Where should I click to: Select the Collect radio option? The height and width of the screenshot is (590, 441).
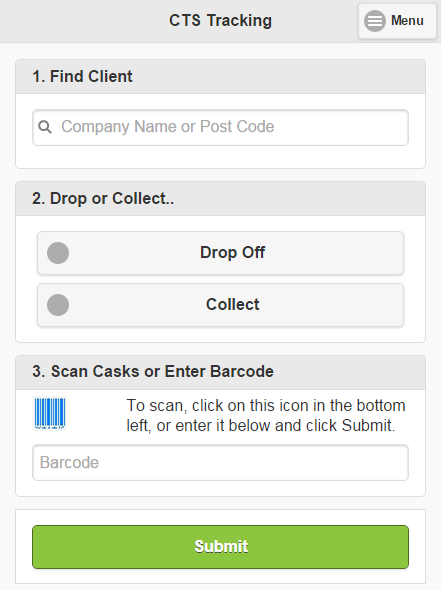[220, 305]
